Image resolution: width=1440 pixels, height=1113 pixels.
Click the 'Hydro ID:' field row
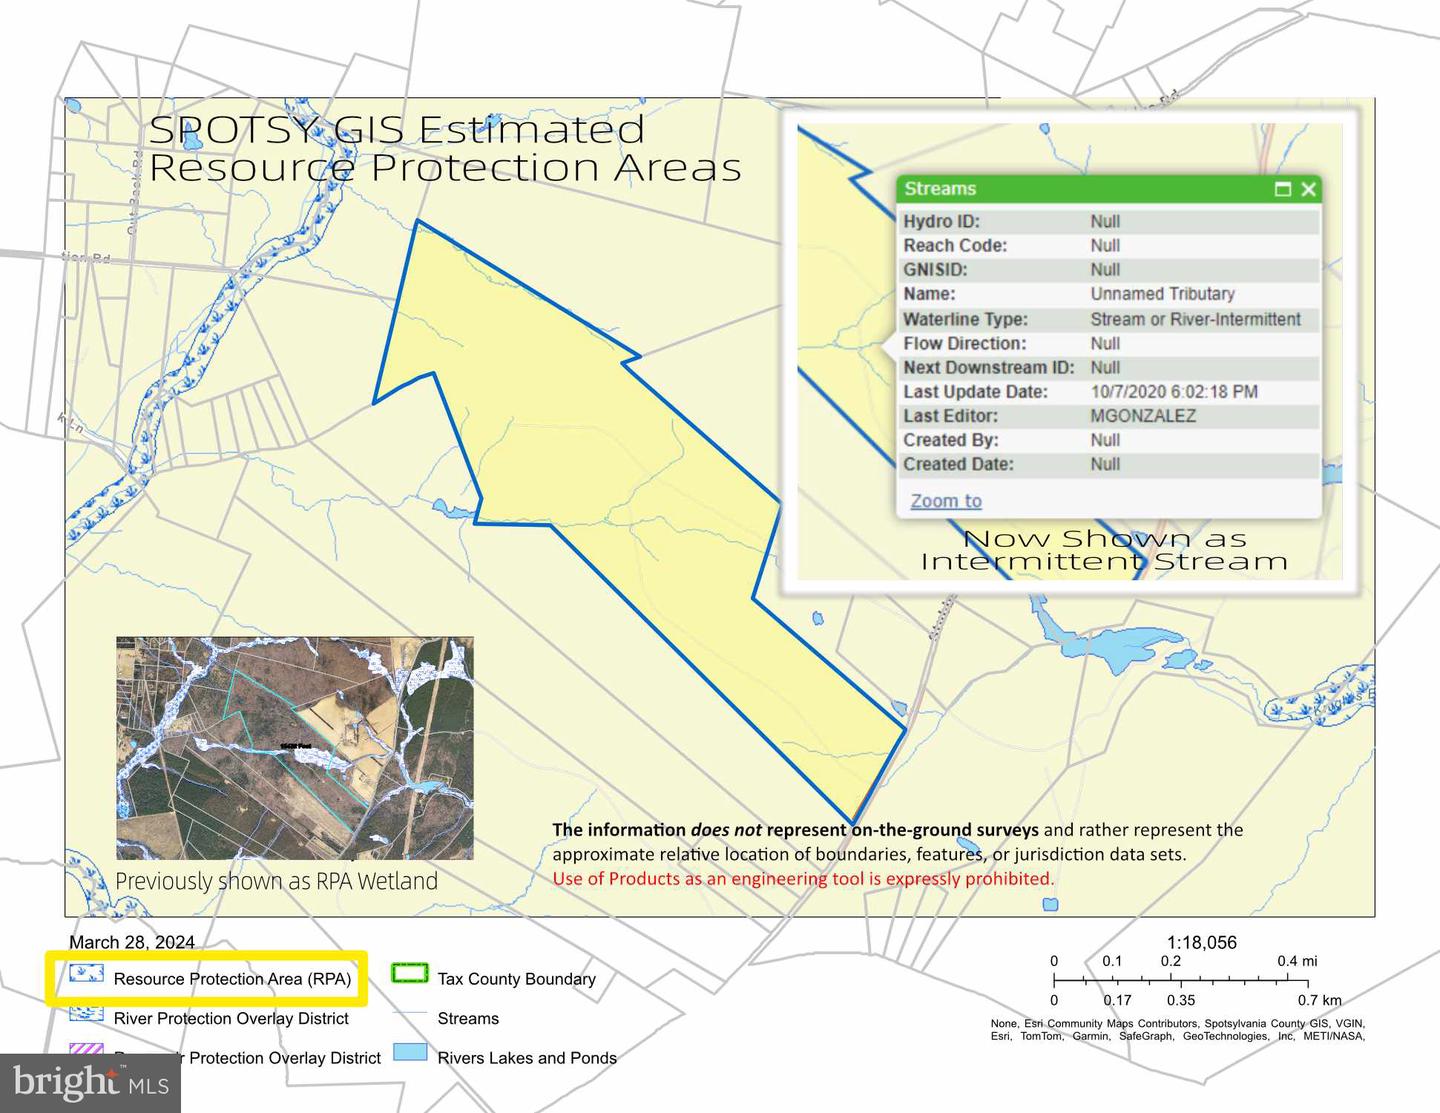(1109, 221)
